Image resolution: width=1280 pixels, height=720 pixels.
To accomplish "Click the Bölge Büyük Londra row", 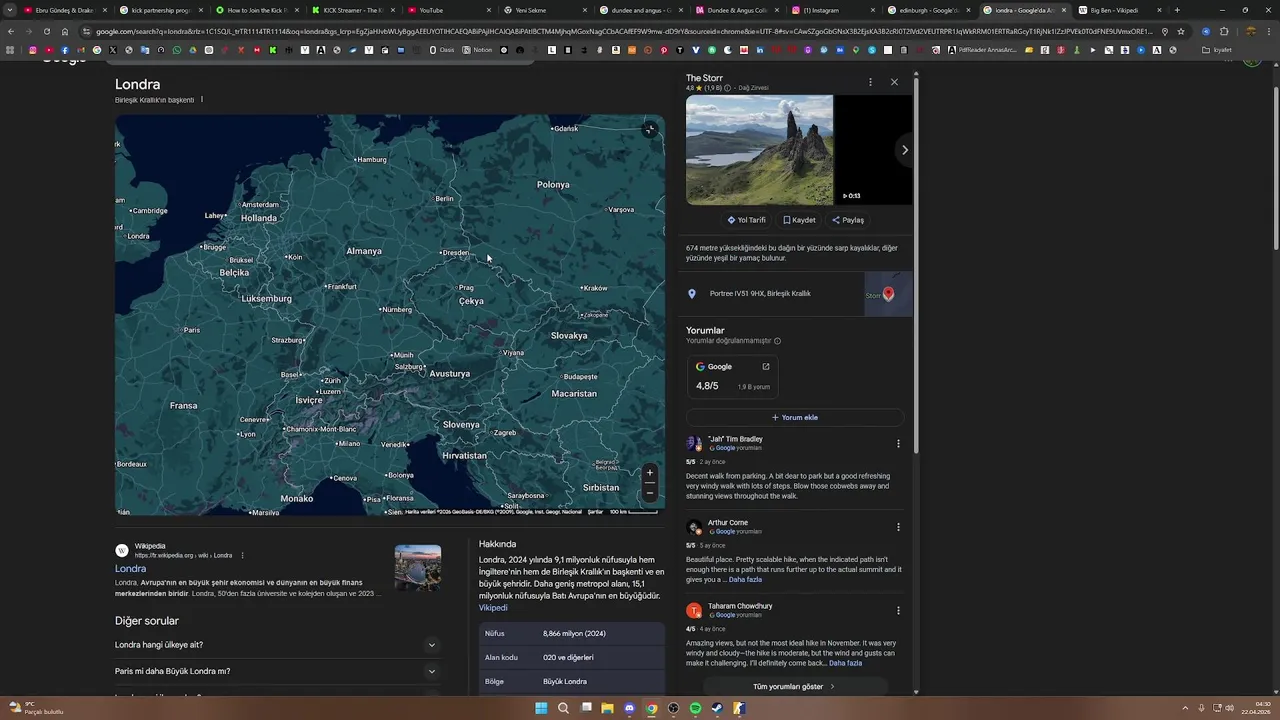I will click(572, 681).
